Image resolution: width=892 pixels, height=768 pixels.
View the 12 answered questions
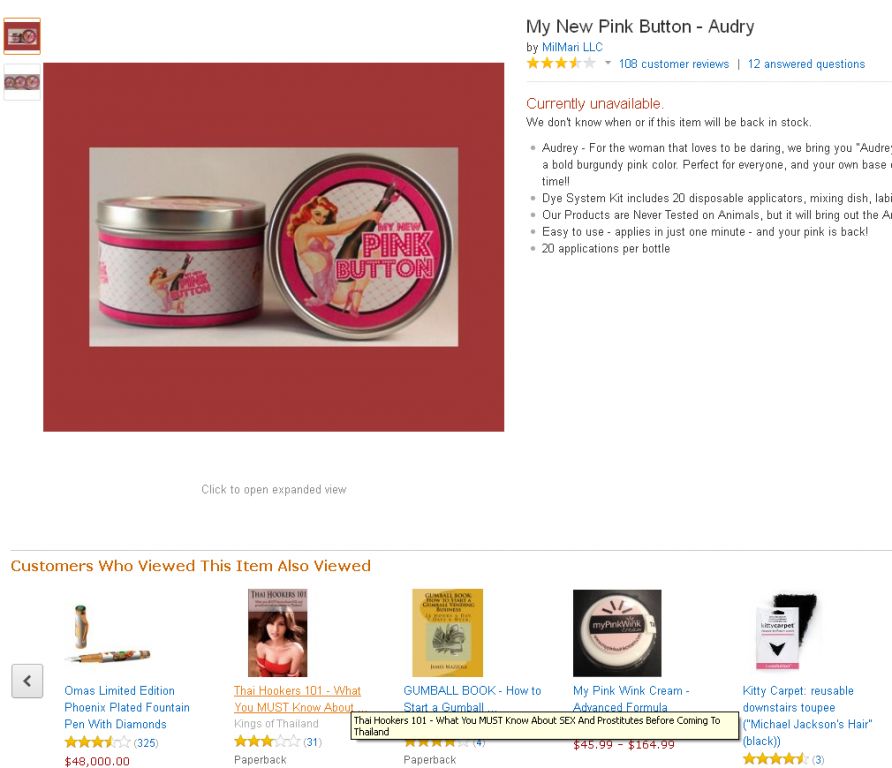point(806,64)
